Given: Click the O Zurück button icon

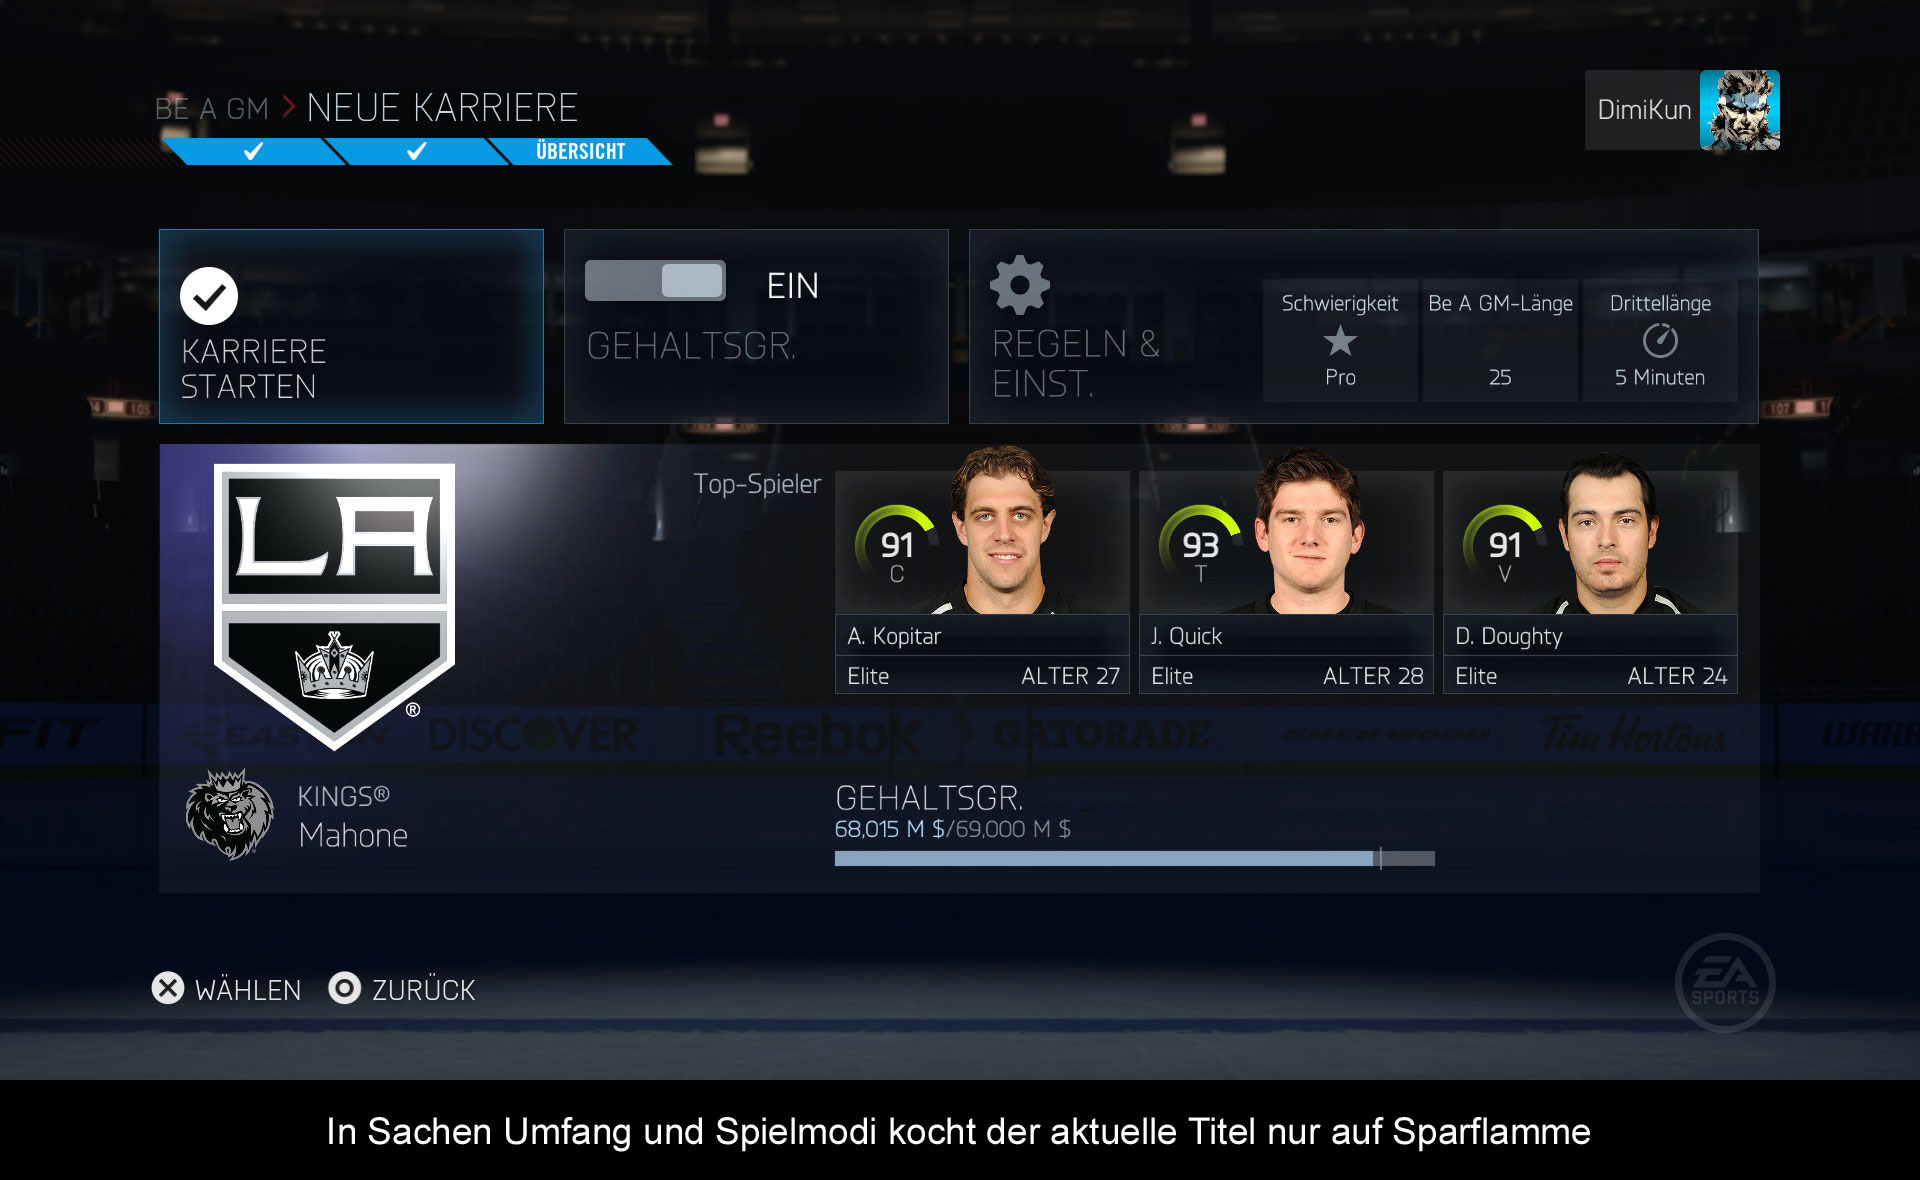Looking at the screenshot, I should [x=344, y=988].
